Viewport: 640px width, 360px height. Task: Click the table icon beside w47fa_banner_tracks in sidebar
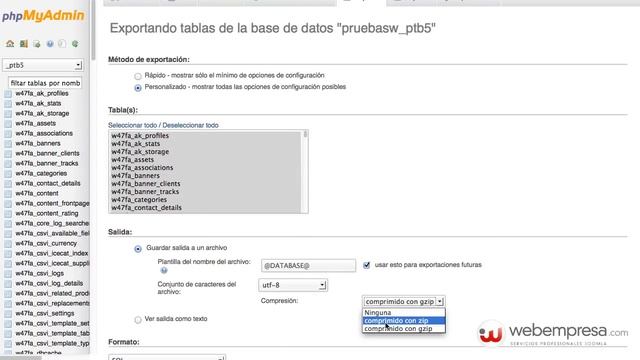point(8,164)
